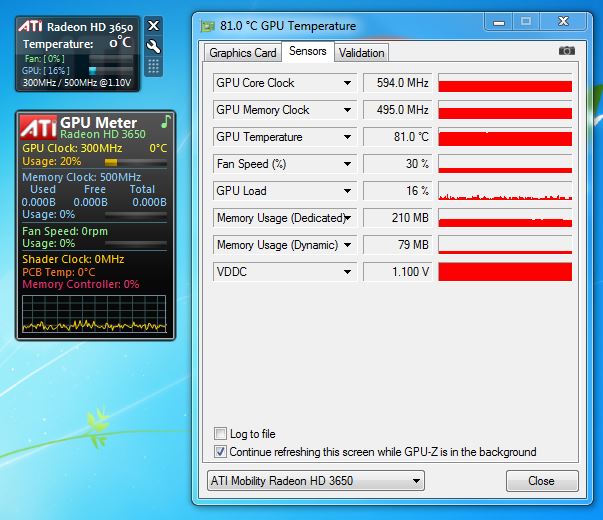603x520 pixels.
Task: Click Memory Clock: 500MHz in GPU Meter
Action: (82, 177)
